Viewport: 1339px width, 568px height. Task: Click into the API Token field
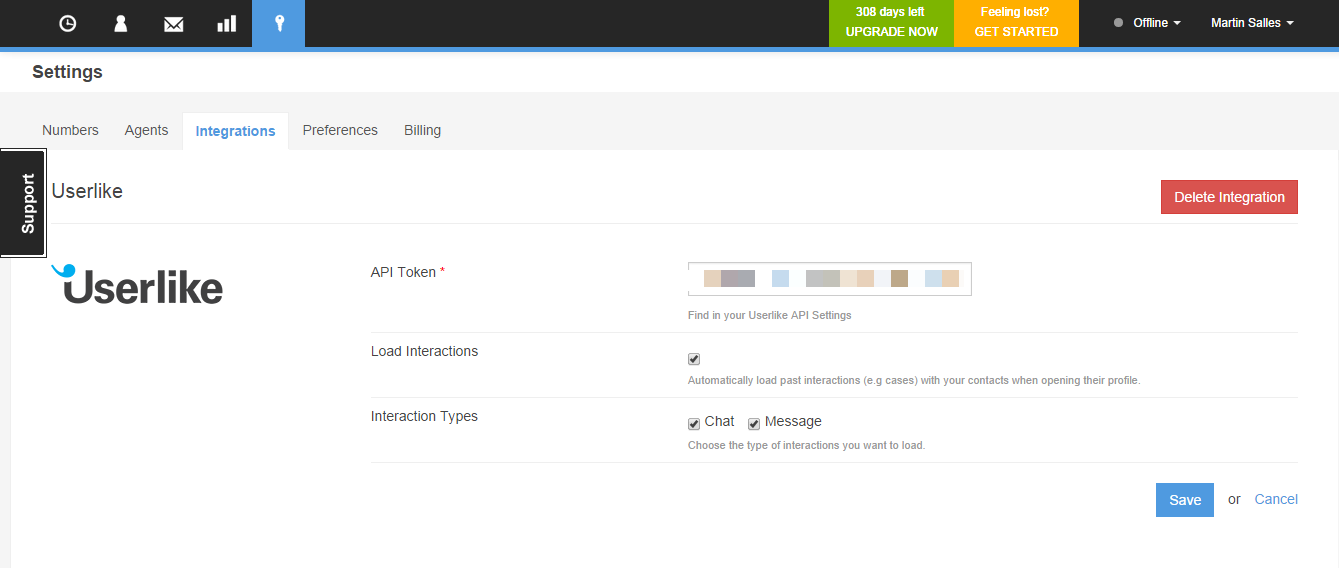[830, 279]
